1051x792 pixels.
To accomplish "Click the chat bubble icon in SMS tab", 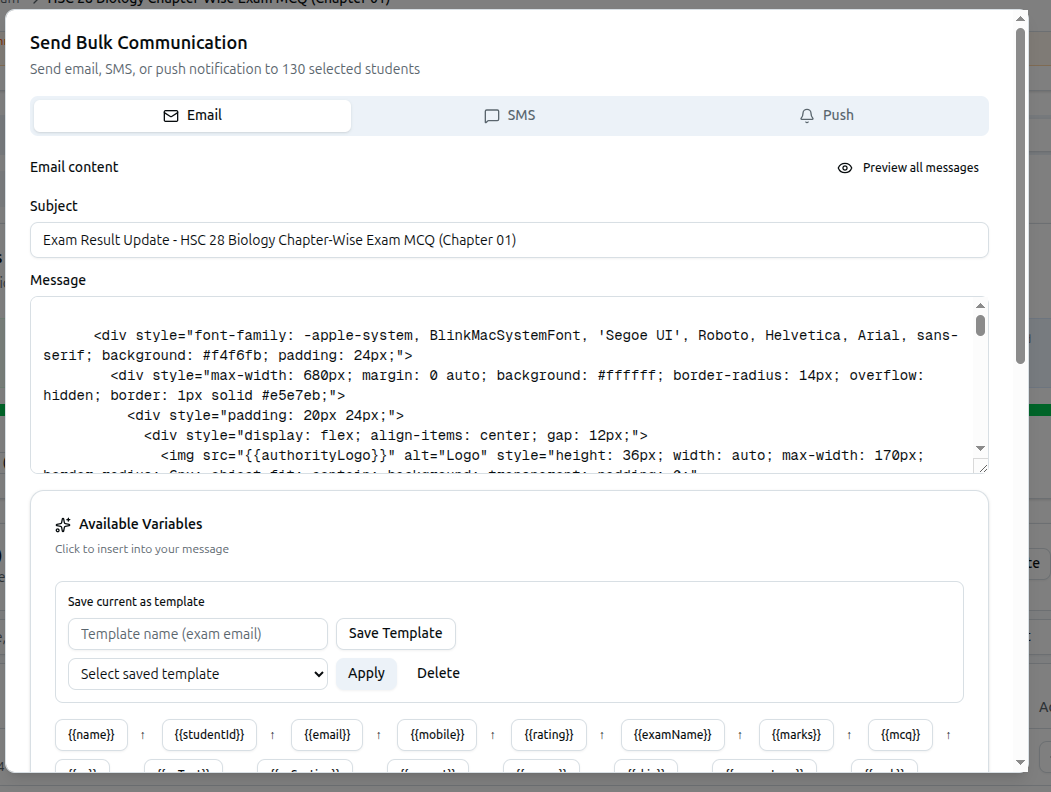I will click(492, 116).
